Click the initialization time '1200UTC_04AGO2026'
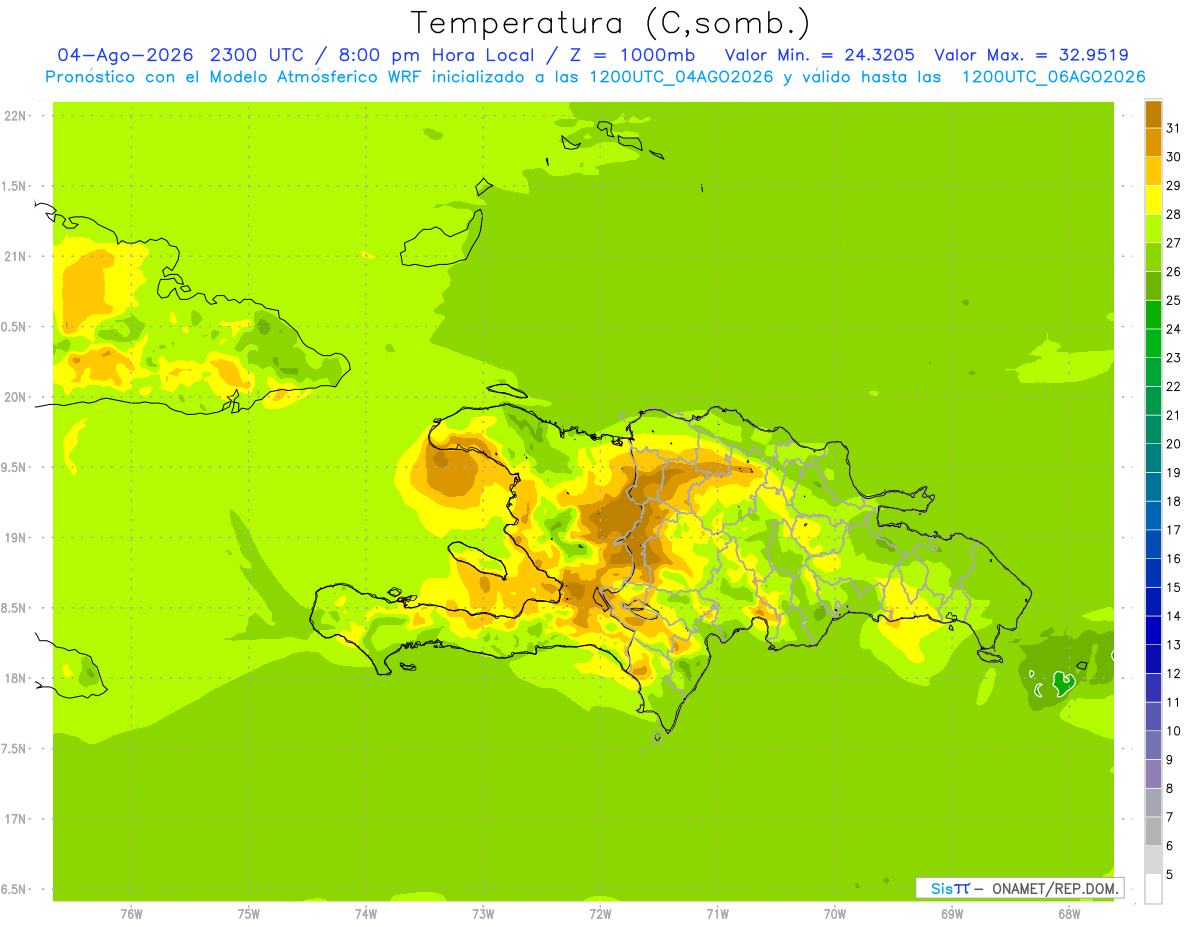1200x927 pixels. click(676, 77)
